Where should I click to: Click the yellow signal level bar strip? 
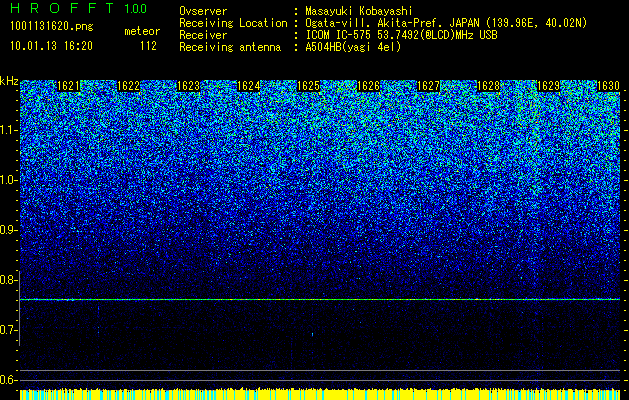320,394
